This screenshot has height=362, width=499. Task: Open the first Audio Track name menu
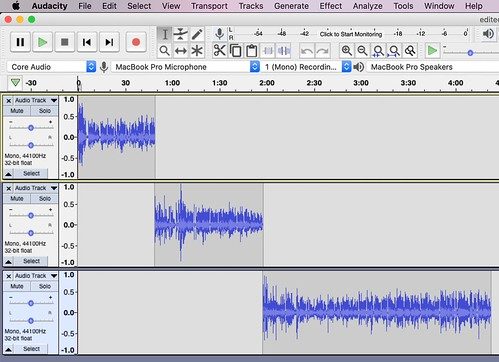35,100
